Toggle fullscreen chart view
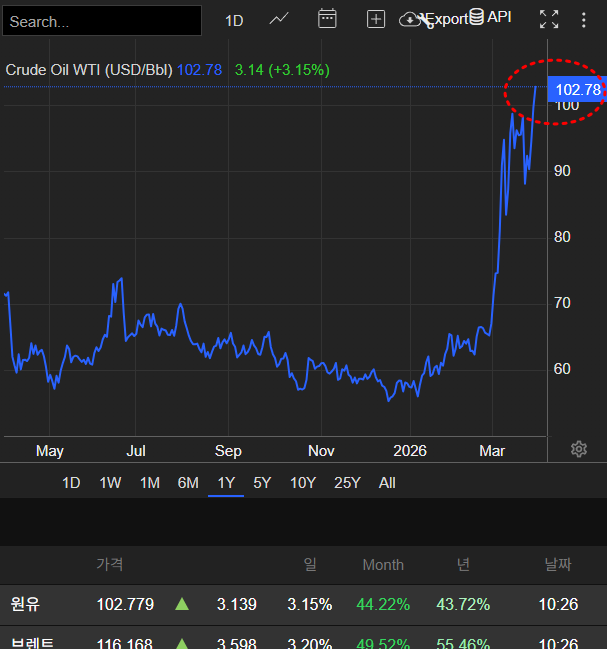The width and height of the screenshot is (607, 649). [549, 19]
